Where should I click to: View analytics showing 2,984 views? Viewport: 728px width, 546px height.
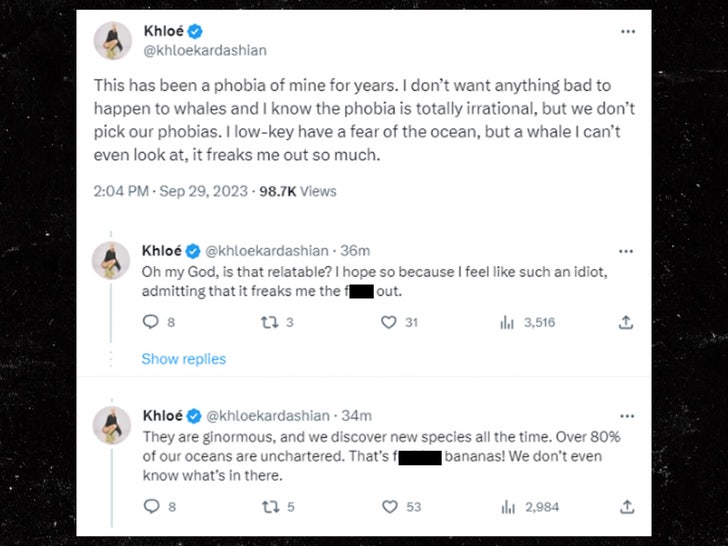tap(506, 507)
